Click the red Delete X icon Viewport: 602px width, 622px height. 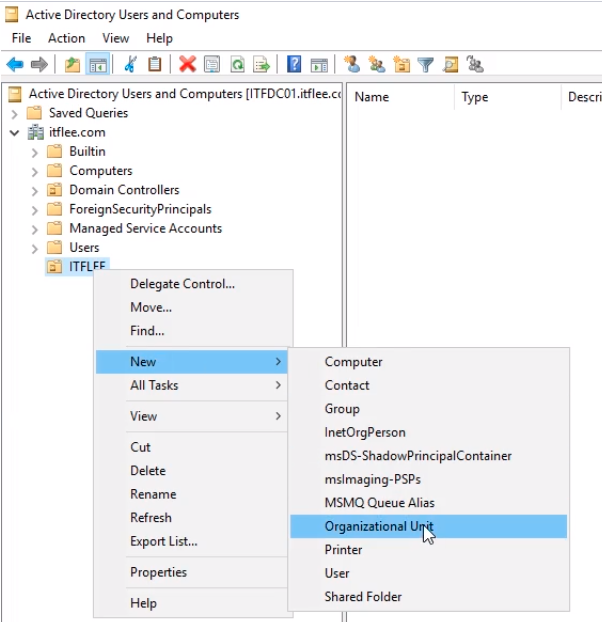pos(187,64)
